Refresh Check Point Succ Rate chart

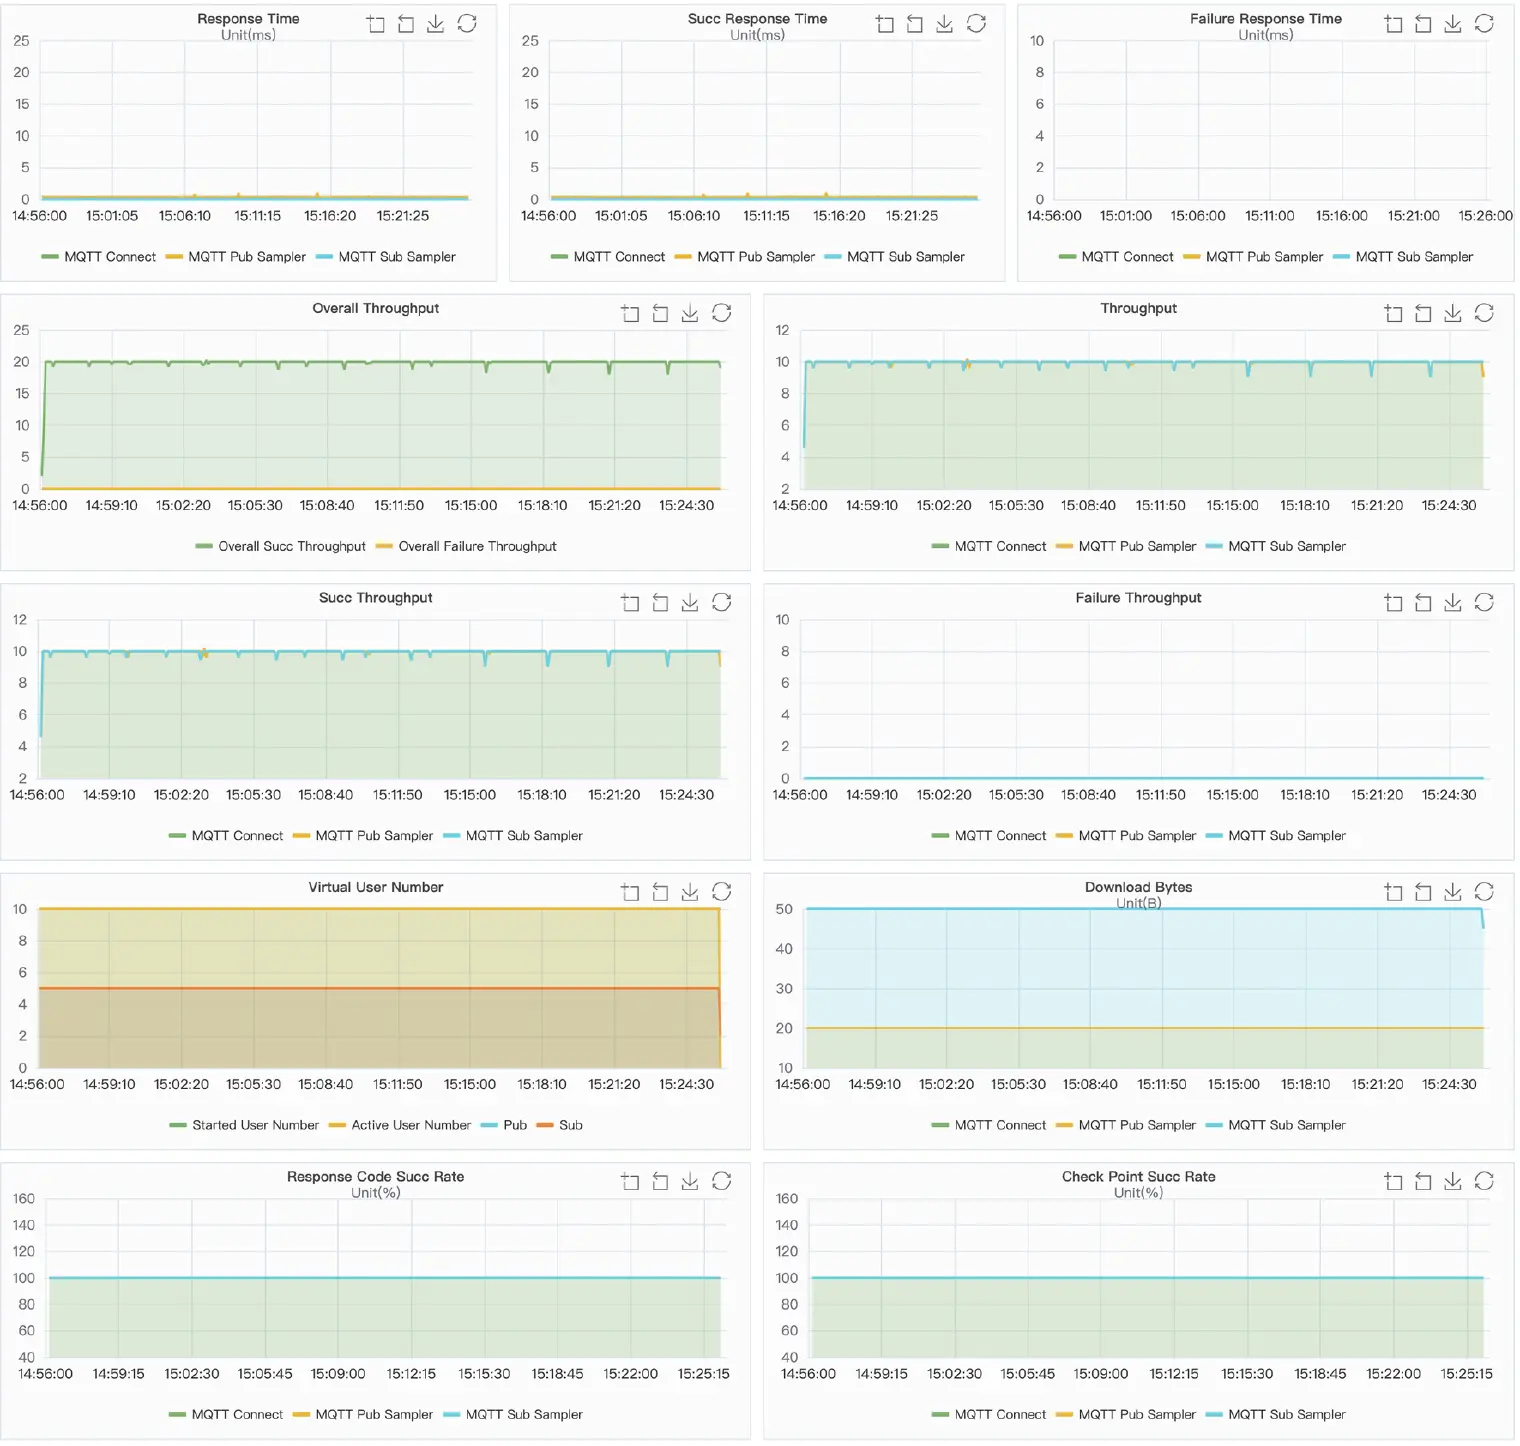click(x=1485, y=1182)
